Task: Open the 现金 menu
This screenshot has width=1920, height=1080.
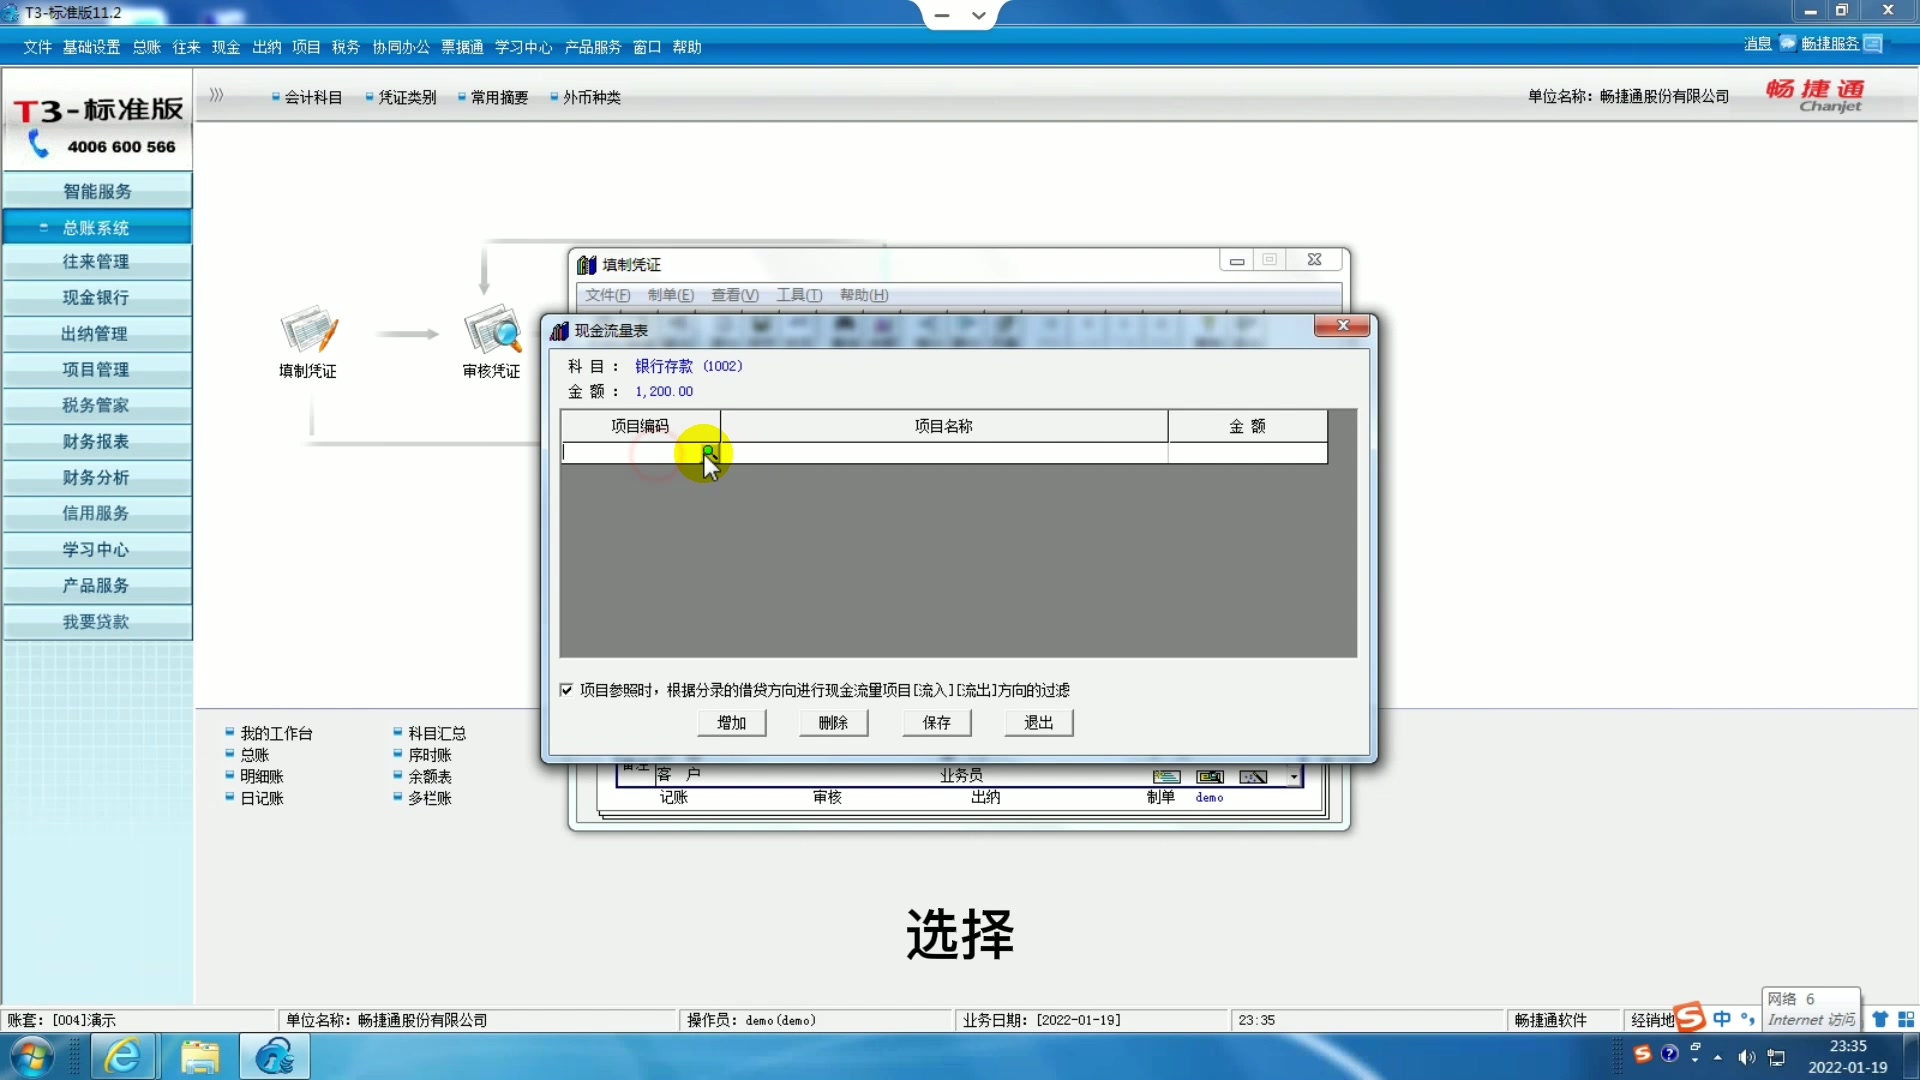Action: tap(226, 47)
